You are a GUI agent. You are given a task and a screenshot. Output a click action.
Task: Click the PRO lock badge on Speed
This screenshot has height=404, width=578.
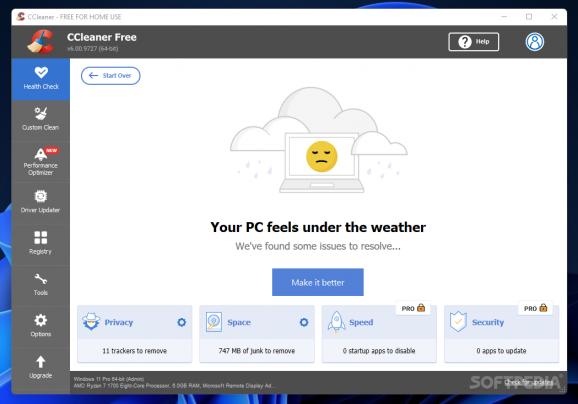click(x=413, y=308)
